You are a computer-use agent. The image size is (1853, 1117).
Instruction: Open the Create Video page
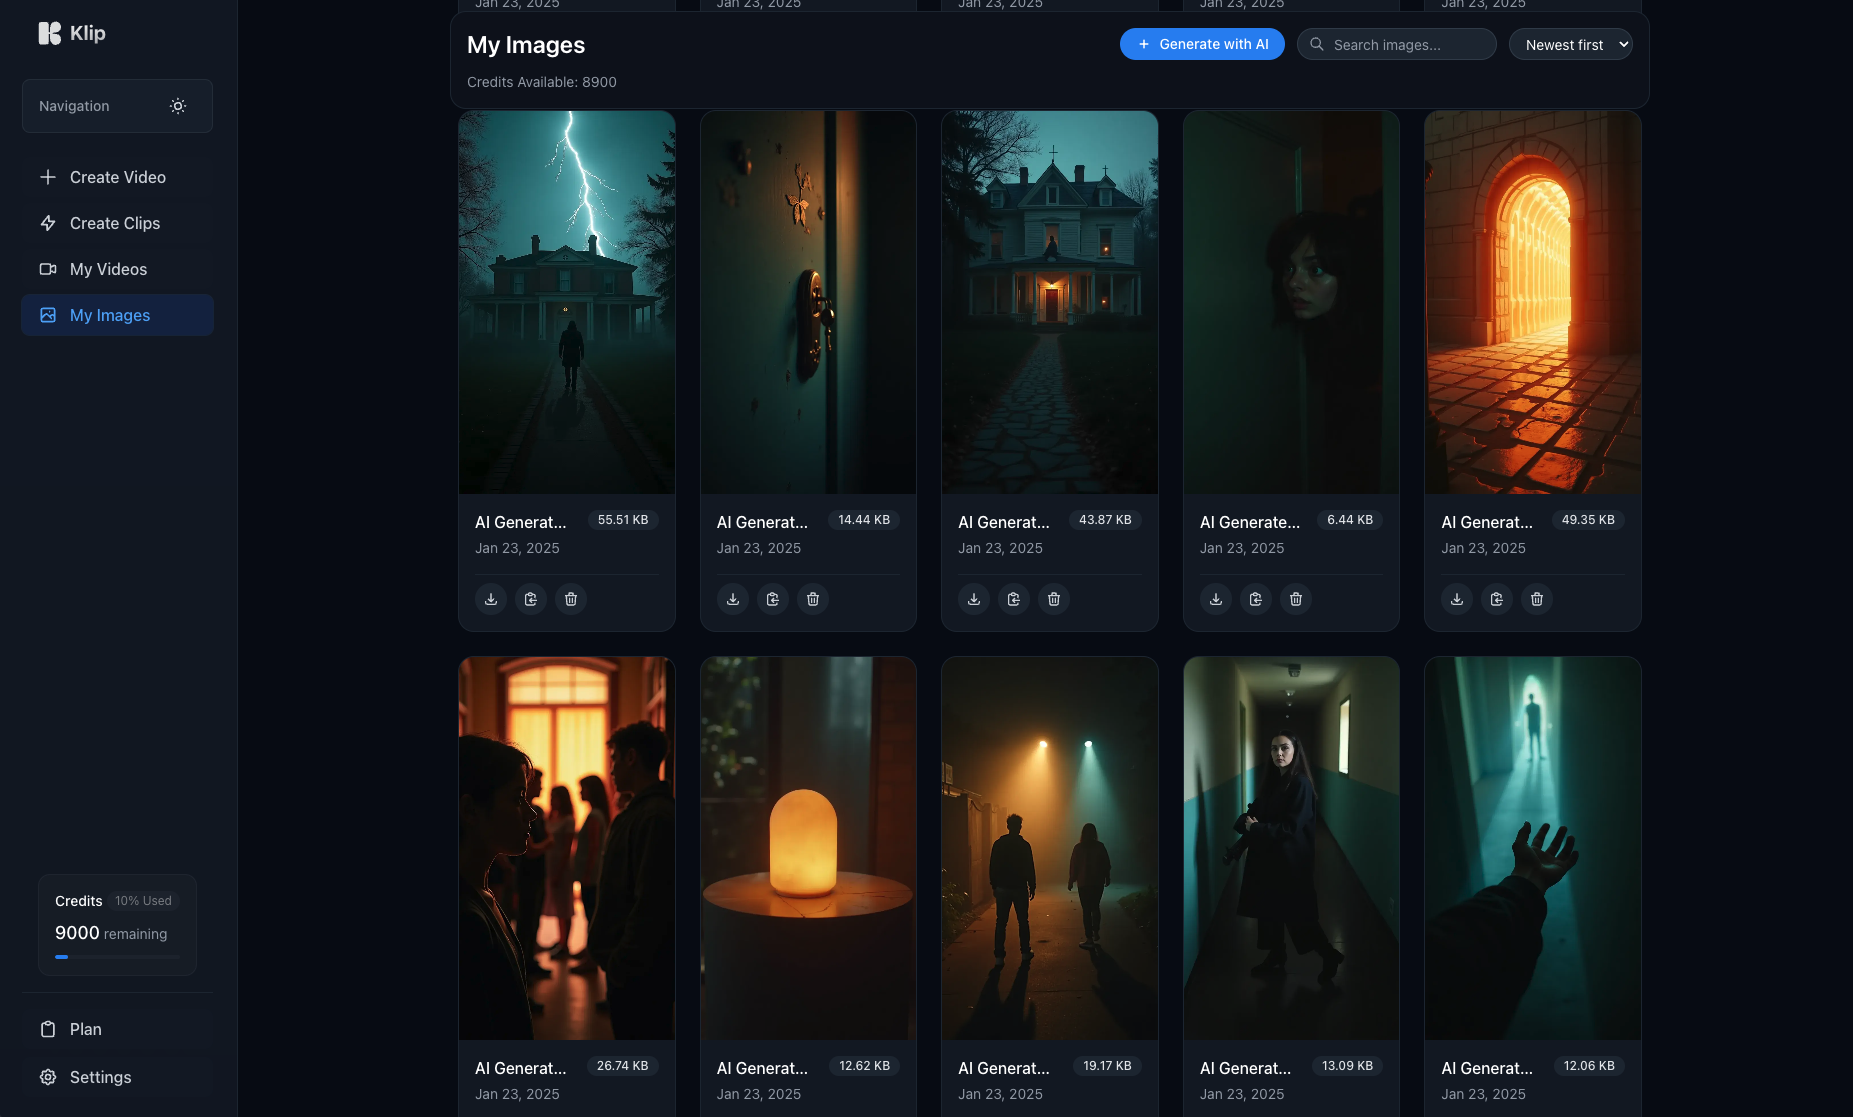[117, 177]
